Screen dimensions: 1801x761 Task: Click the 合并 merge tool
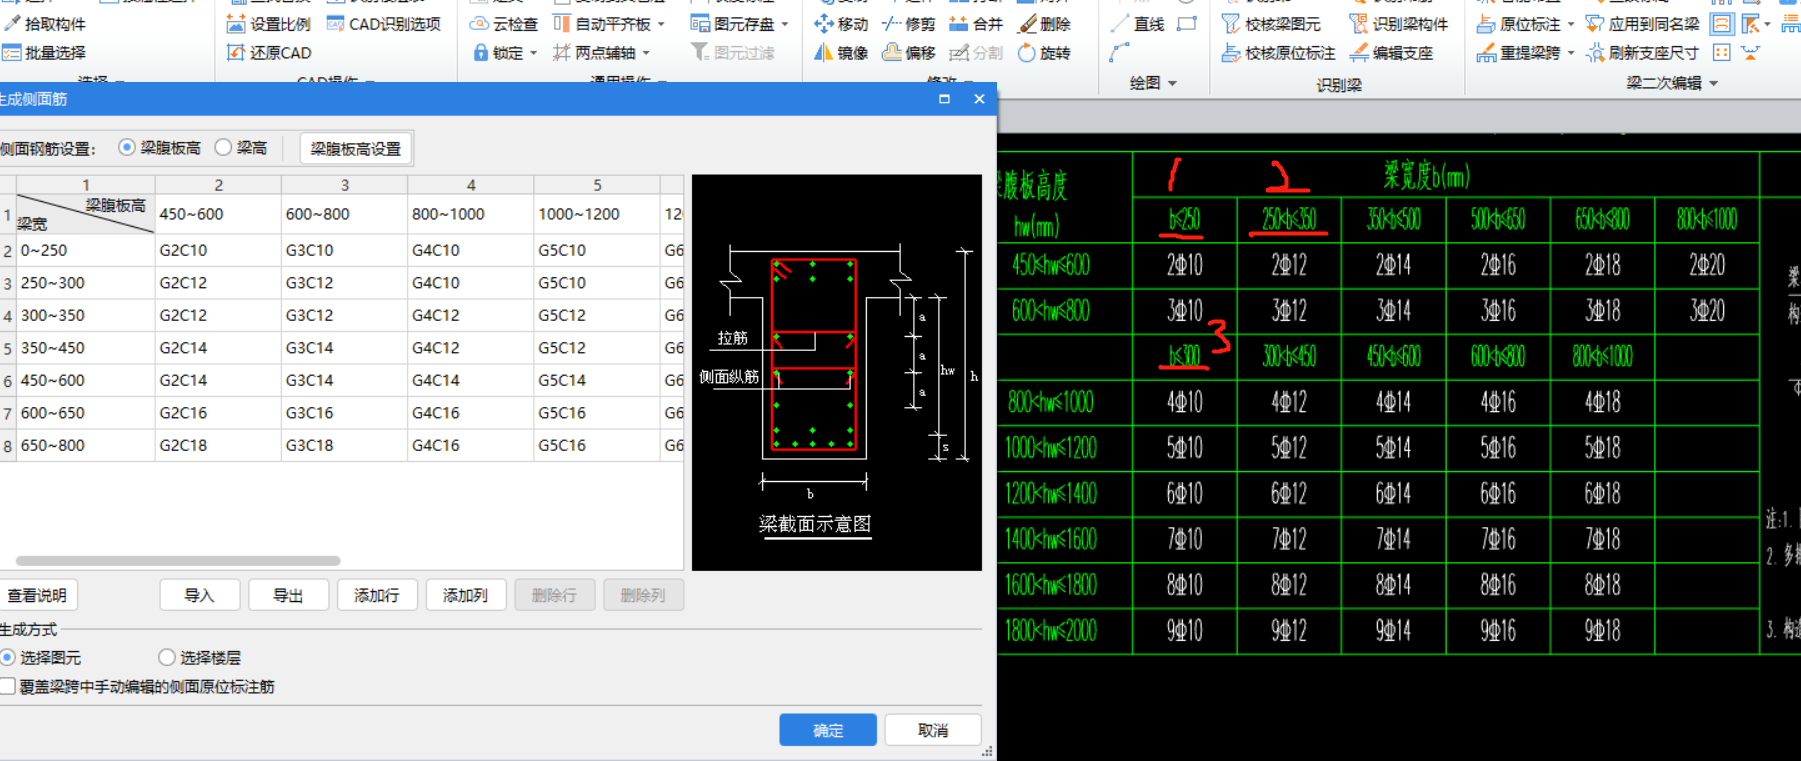point(975,24)
